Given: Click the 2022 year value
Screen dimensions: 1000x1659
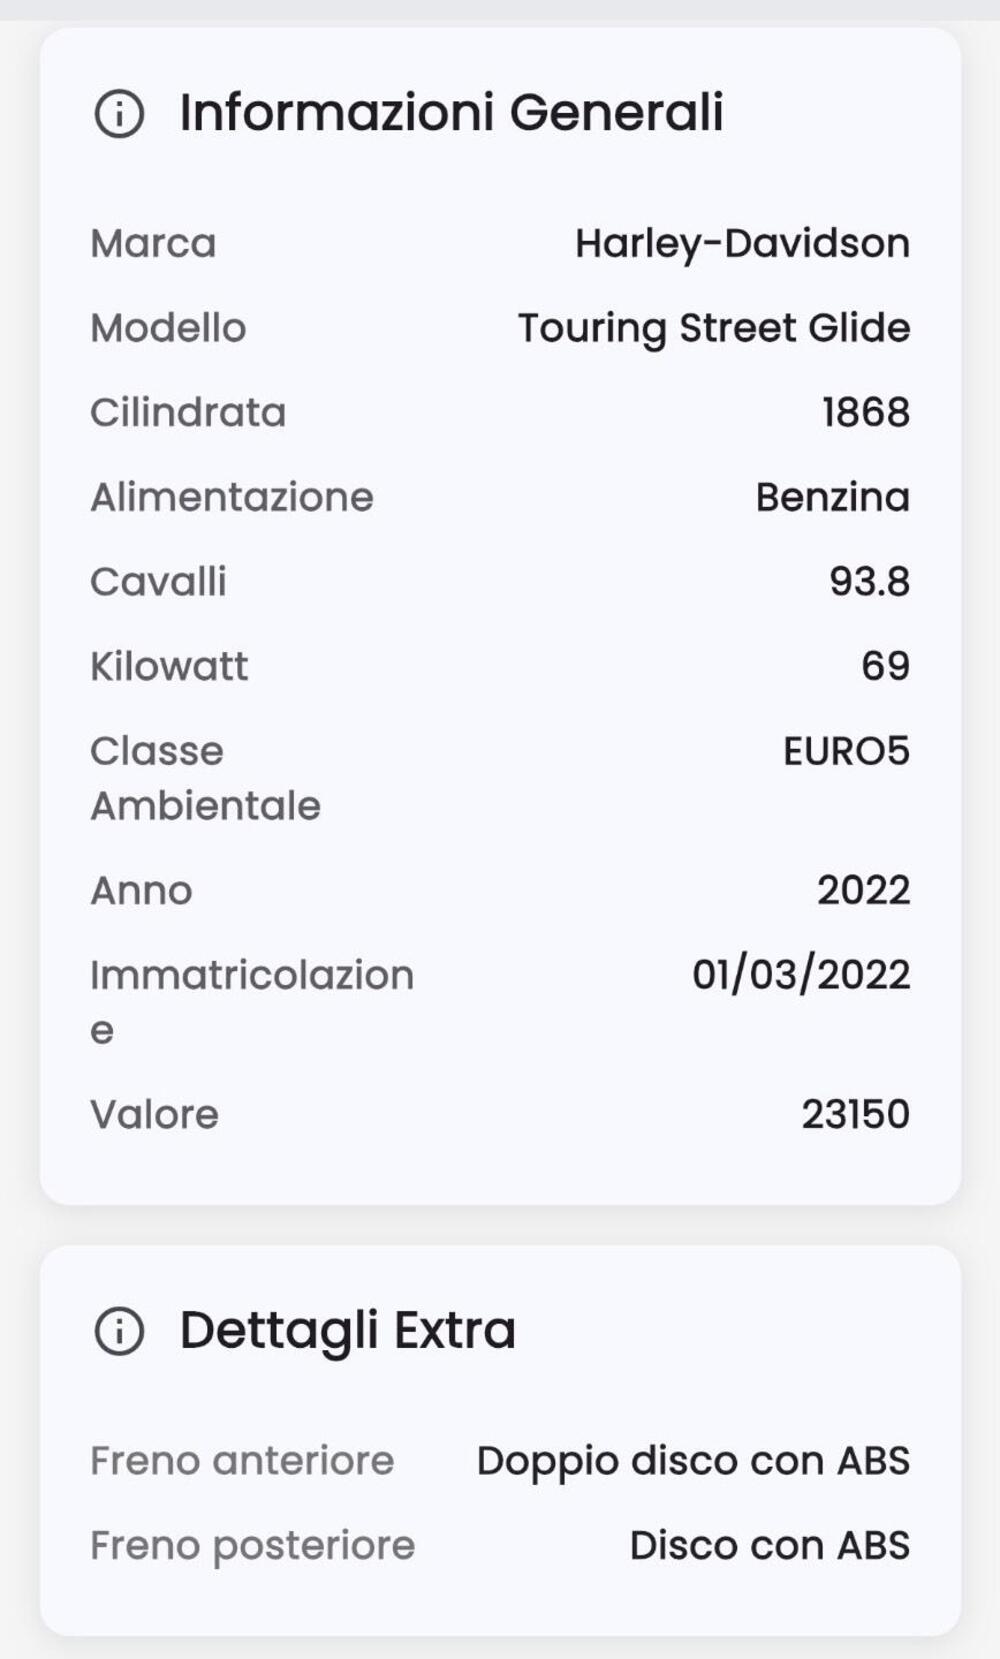Looking at the screenshot, I should coord(863,890).
